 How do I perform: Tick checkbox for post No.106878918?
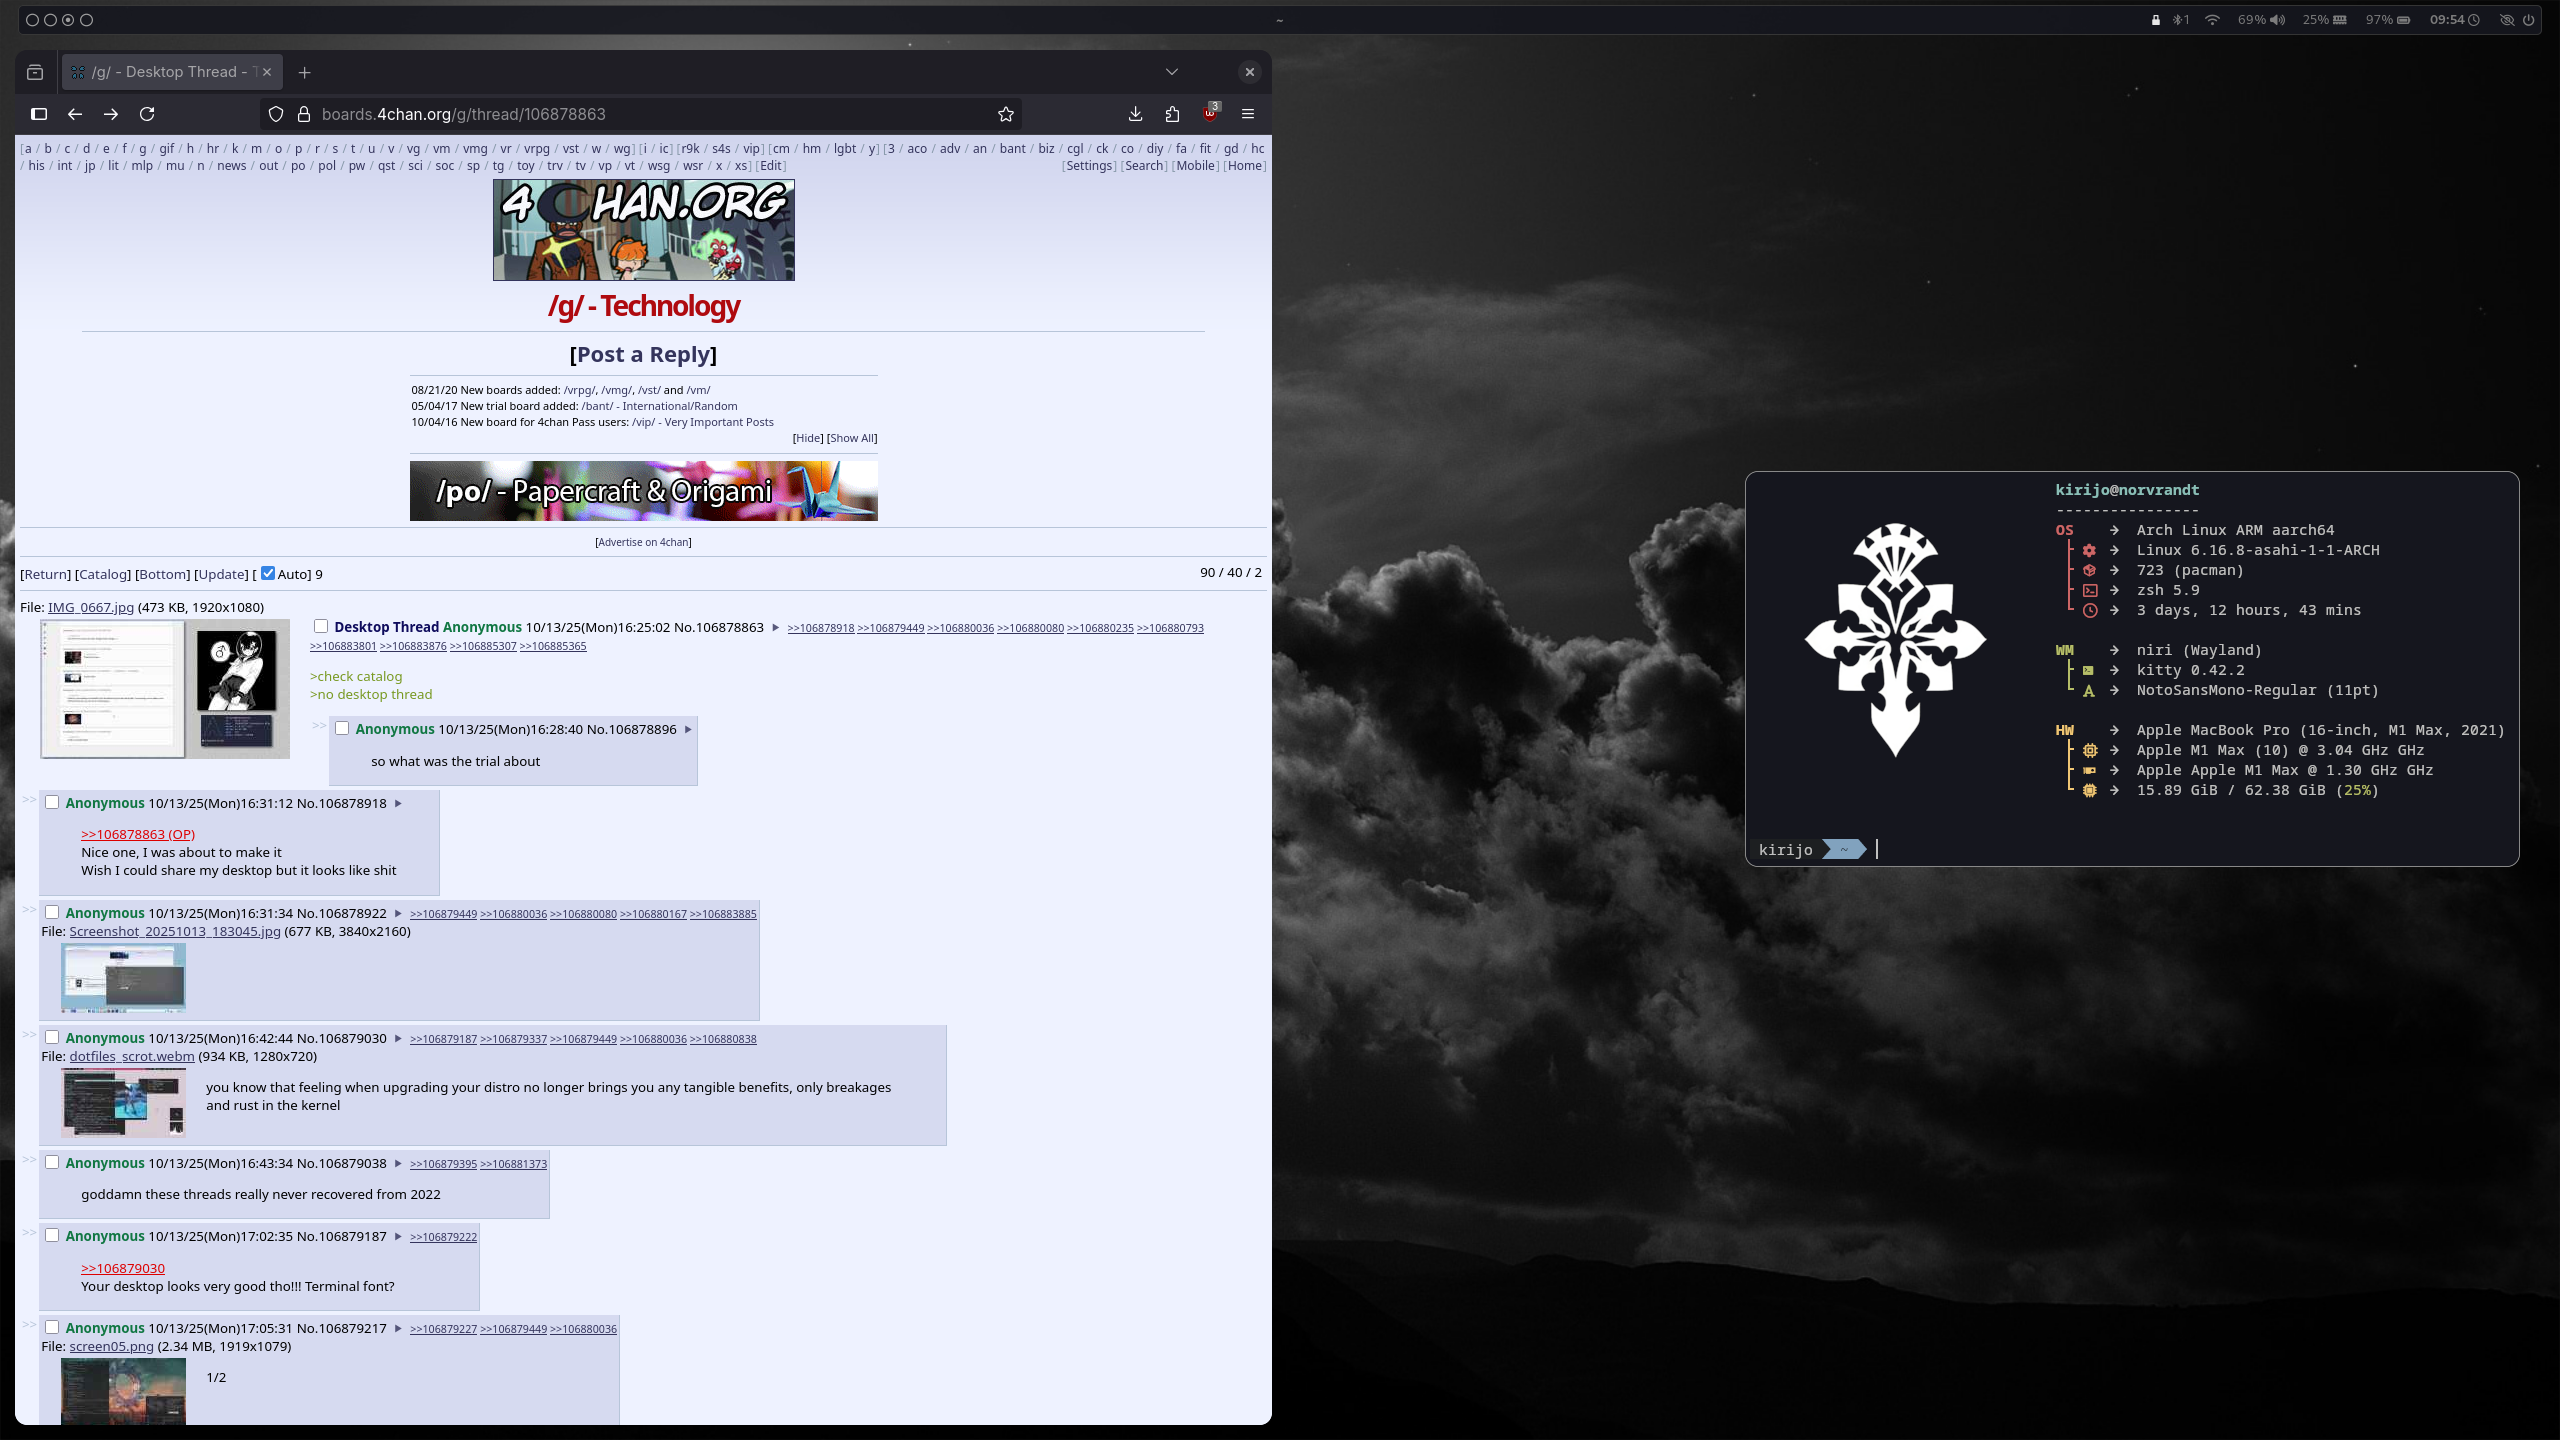[52, 802]
